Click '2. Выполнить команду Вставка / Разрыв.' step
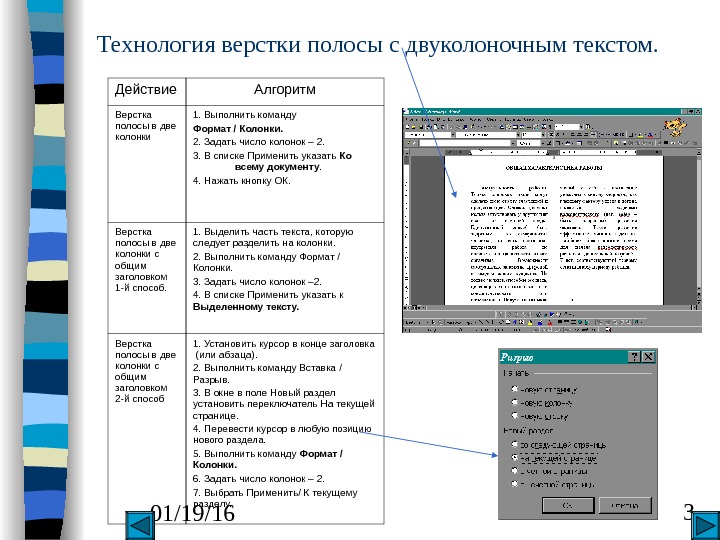720x540 pixels. pos(267,374)
